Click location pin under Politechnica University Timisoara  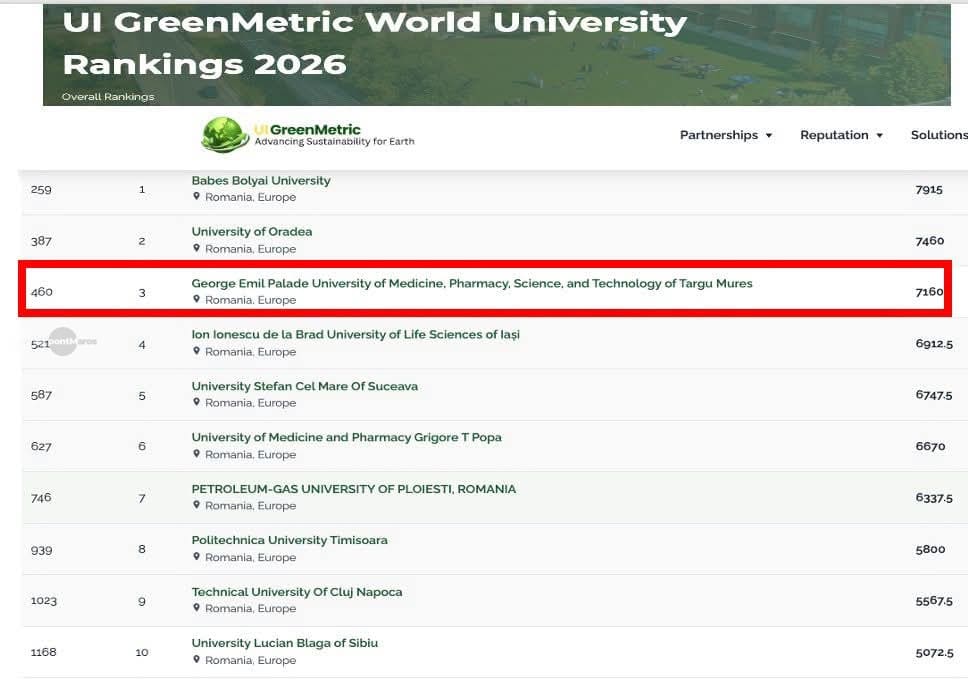click(196, 556)
